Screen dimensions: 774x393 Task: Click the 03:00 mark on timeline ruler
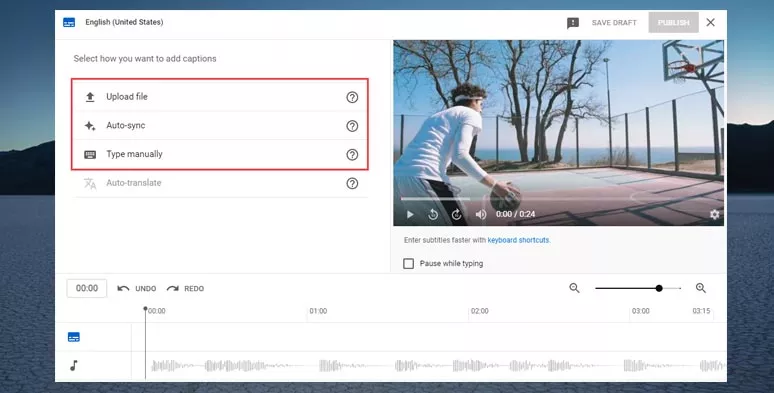(640, 311)
